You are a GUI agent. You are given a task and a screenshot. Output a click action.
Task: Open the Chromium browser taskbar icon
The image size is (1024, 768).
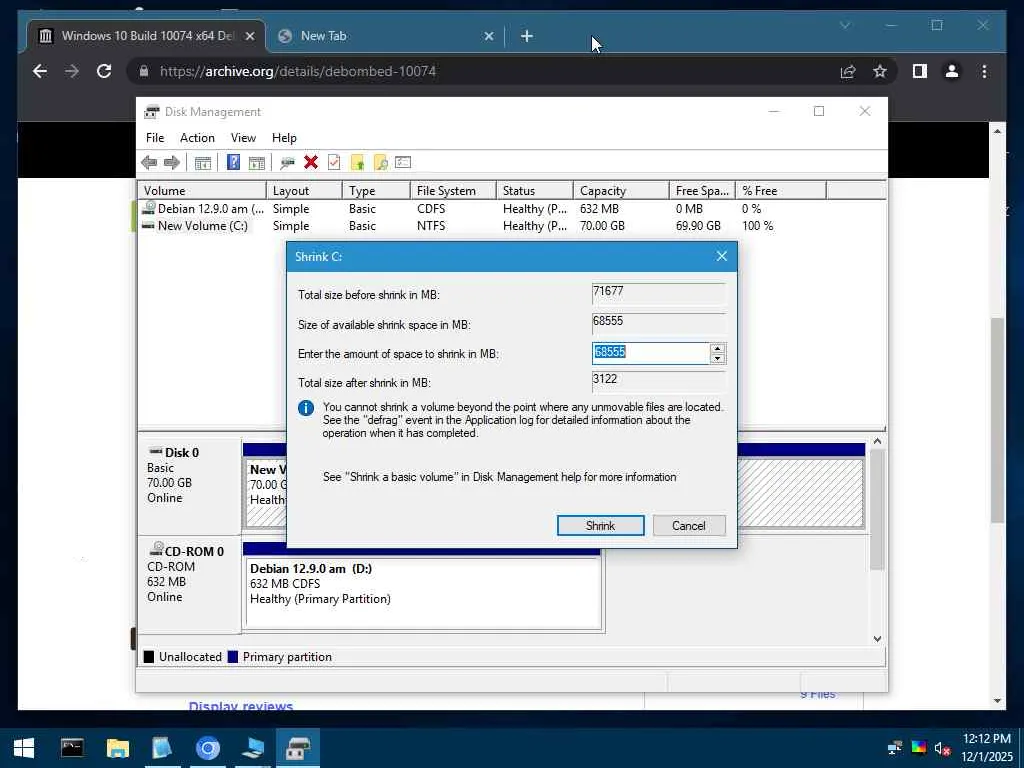click(x=208, y=748)
